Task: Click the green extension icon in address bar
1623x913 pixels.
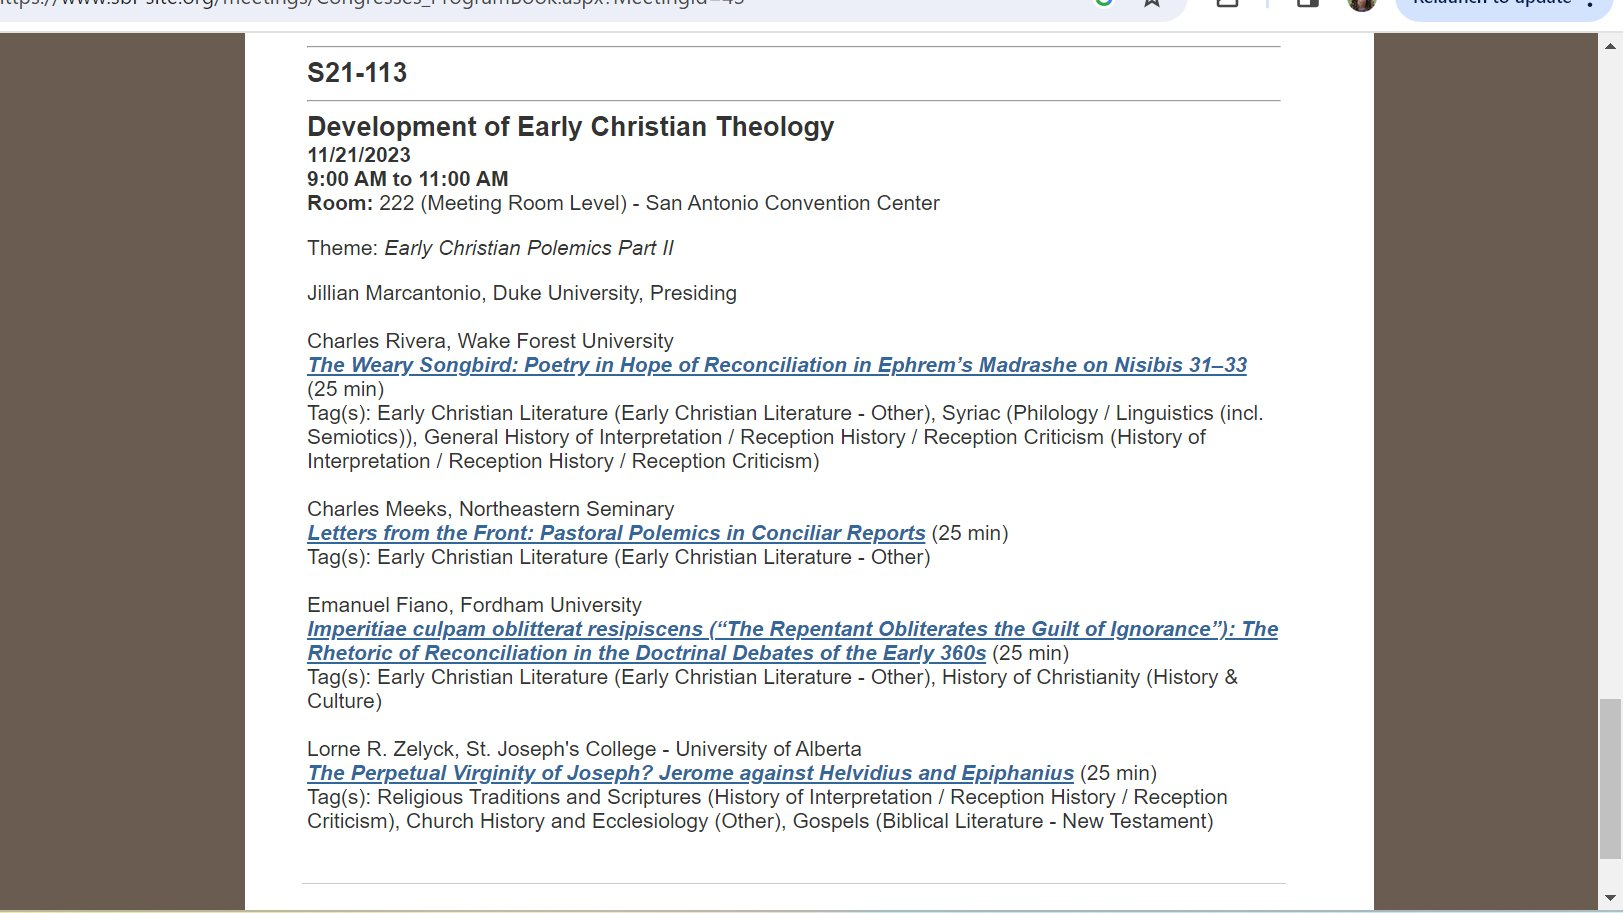Action: click(1104, 3)
